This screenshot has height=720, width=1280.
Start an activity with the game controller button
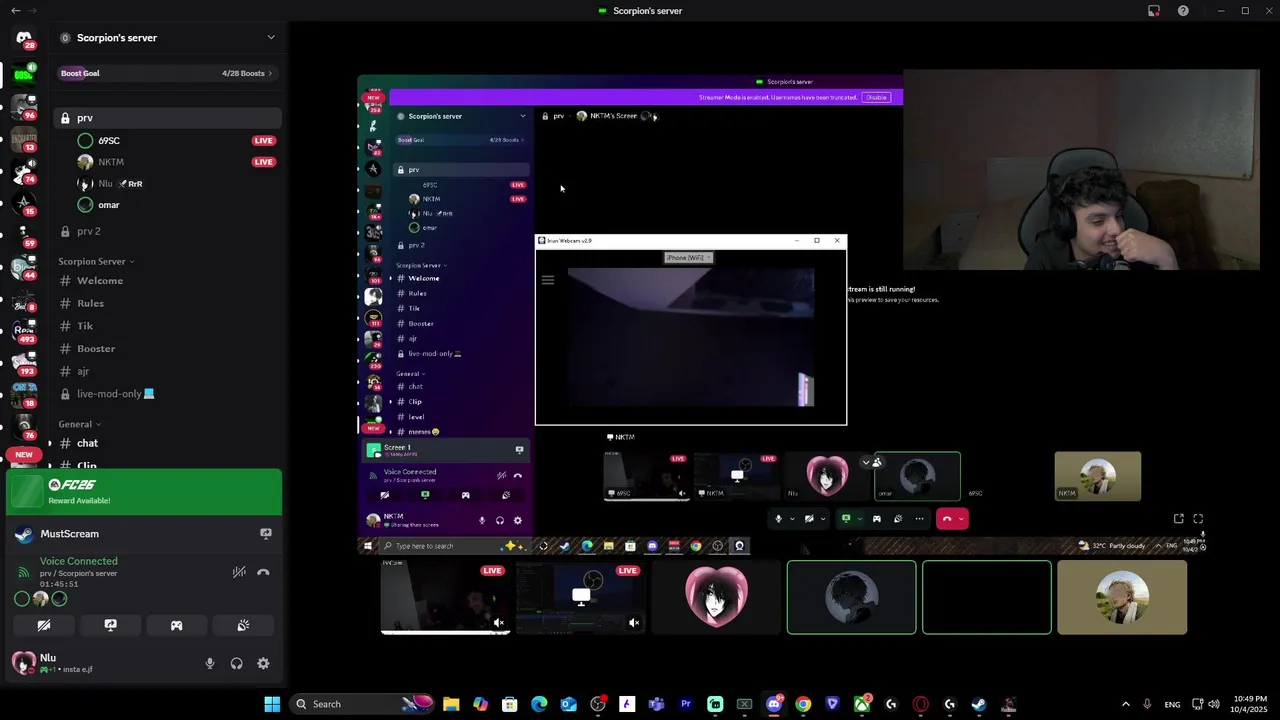(x=176, y=625)
